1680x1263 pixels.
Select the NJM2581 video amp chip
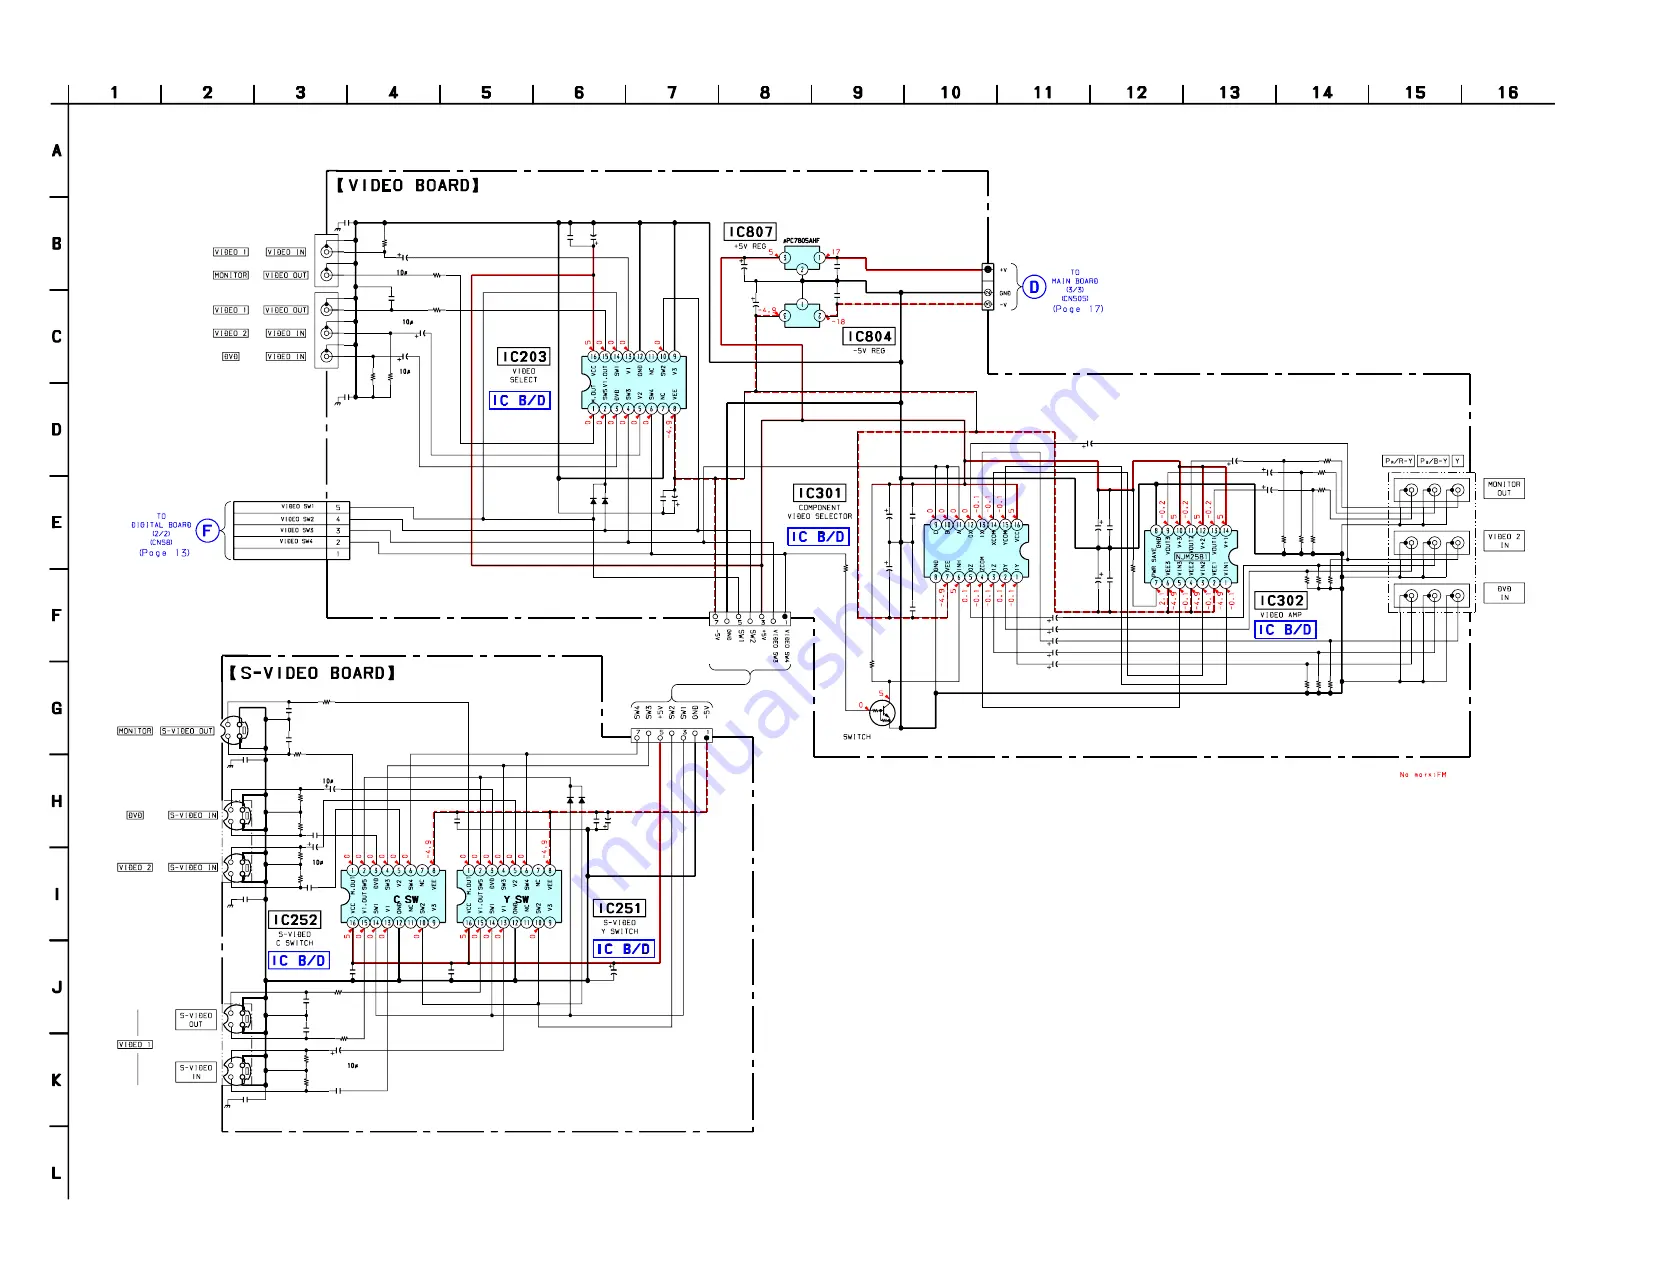pos(1191,557)
